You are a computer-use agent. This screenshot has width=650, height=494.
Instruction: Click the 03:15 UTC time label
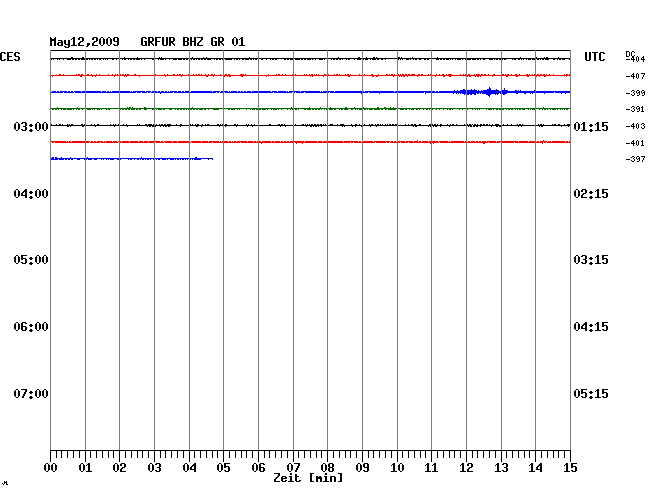click(591, 260)
